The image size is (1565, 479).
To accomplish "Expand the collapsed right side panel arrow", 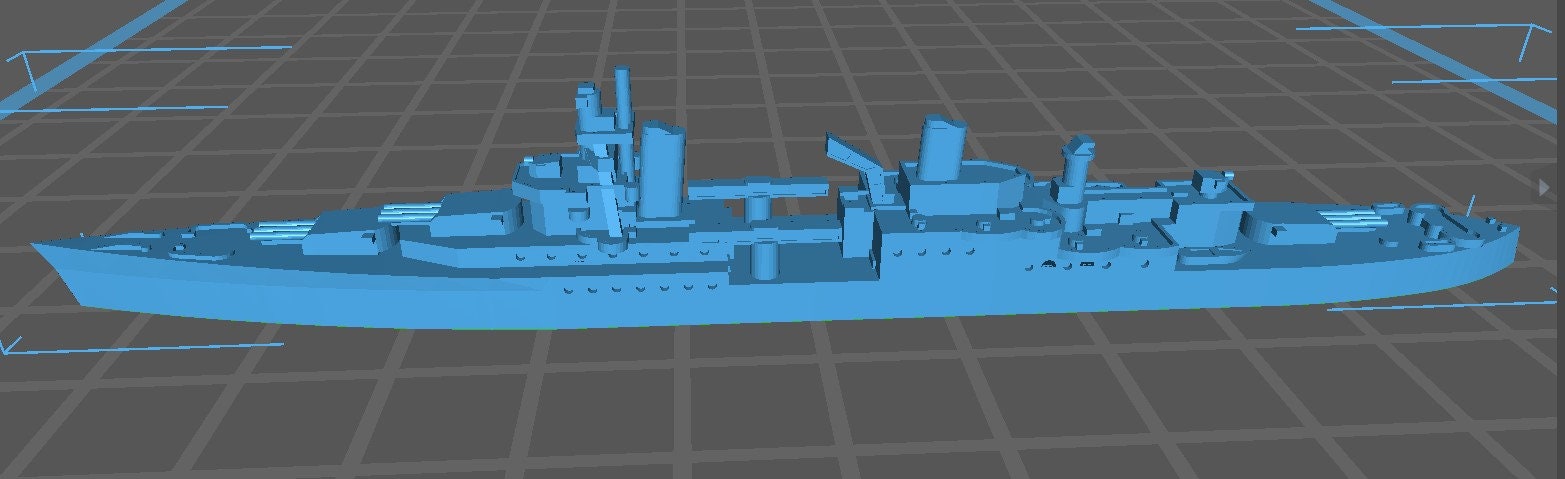I will coord(1546,187).
